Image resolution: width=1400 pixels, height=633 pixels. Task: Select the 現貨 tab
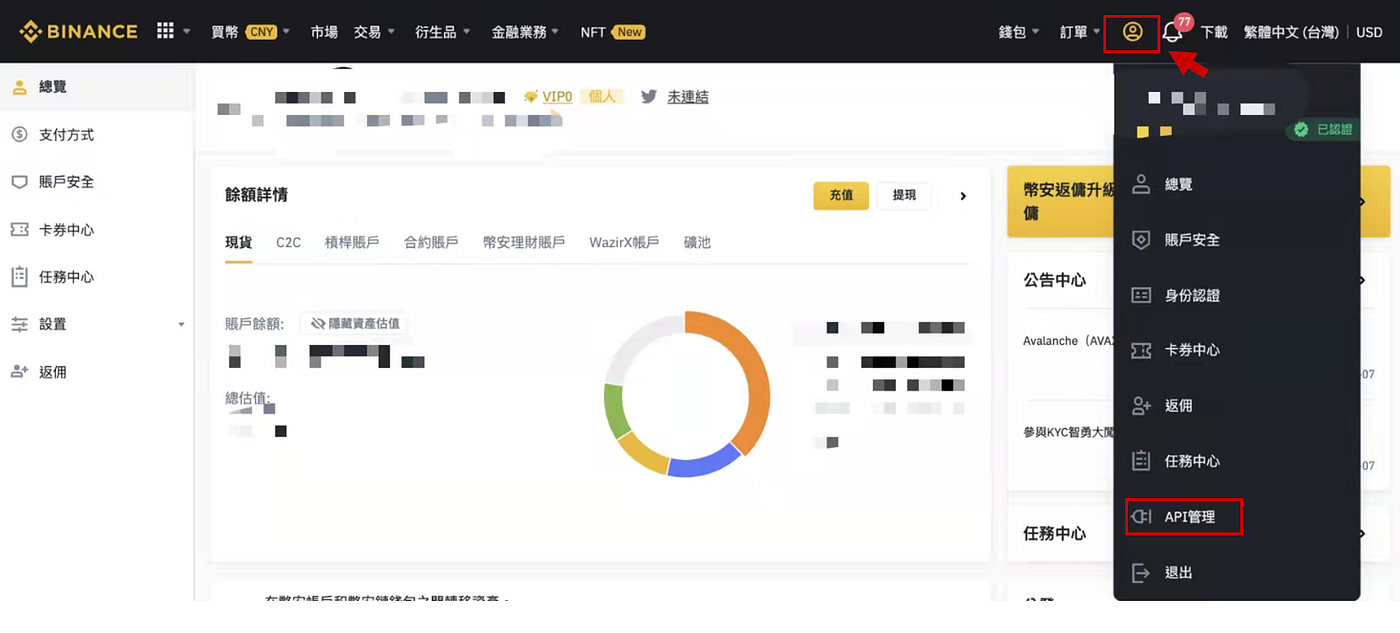[238, 242]
